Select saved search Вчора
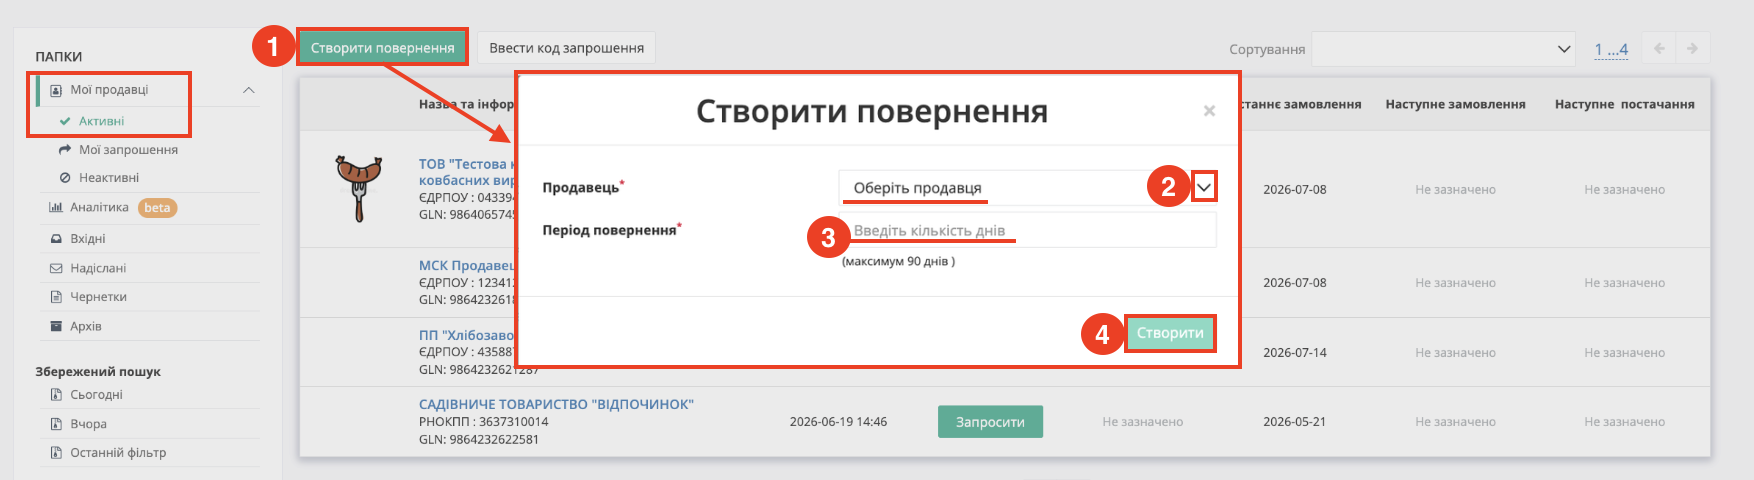 pyautogui.click(x=88, y=424)
